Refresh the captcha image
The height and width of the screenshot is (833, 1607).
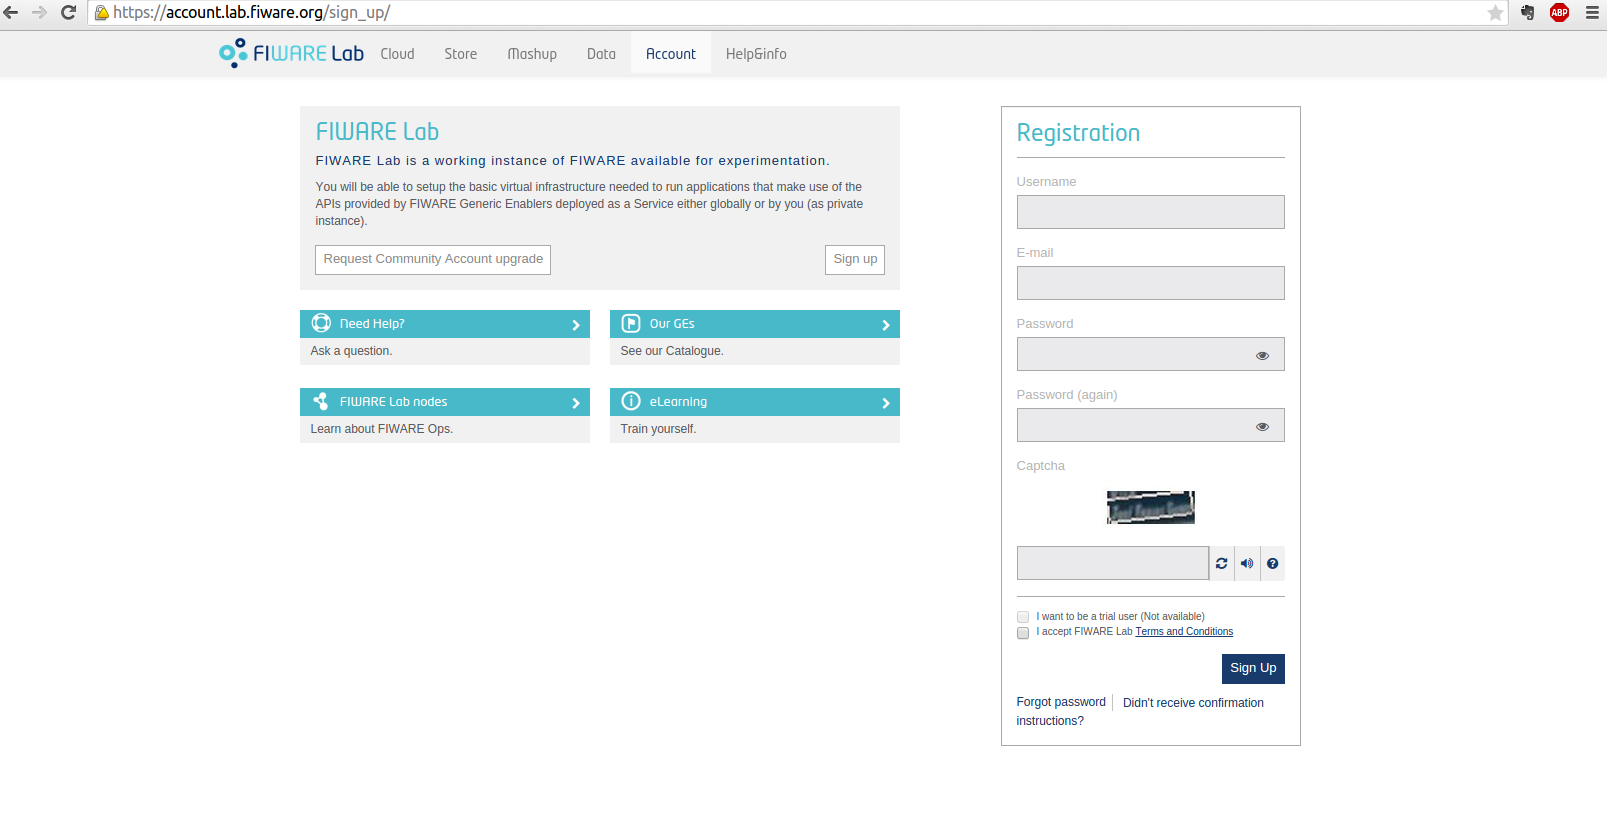1222,563
